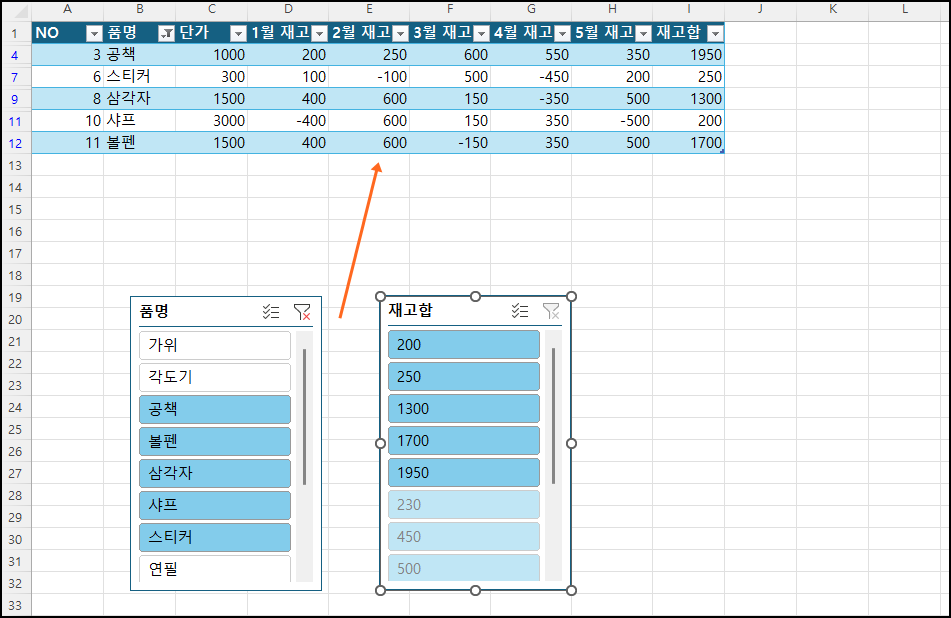Click the 삼각자 cell in column B
951x618 pixels.
click(139, 99)
